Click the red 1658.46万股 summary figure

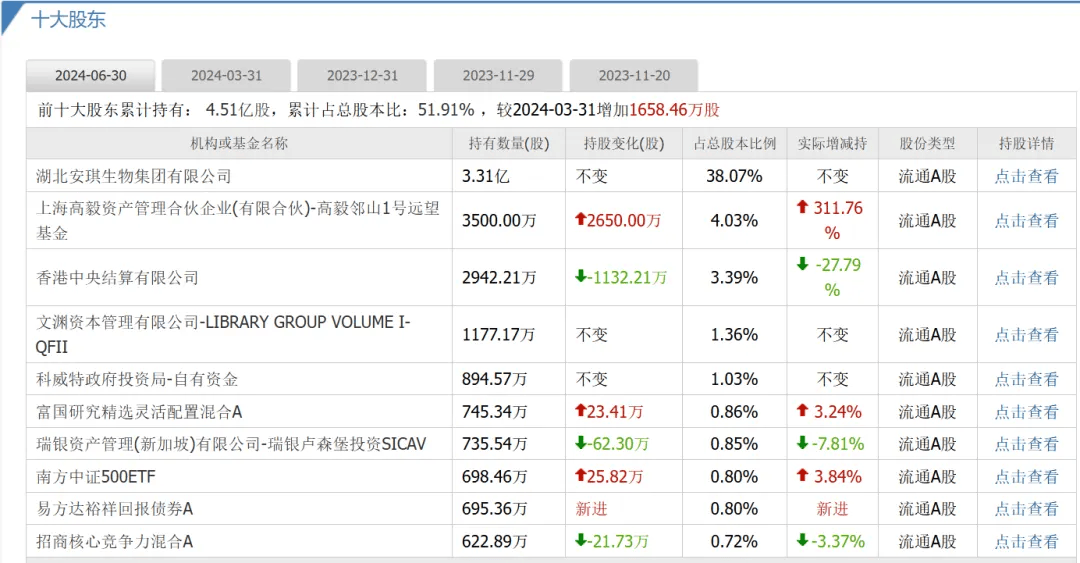pyautogui.click(x=674, y=110)
